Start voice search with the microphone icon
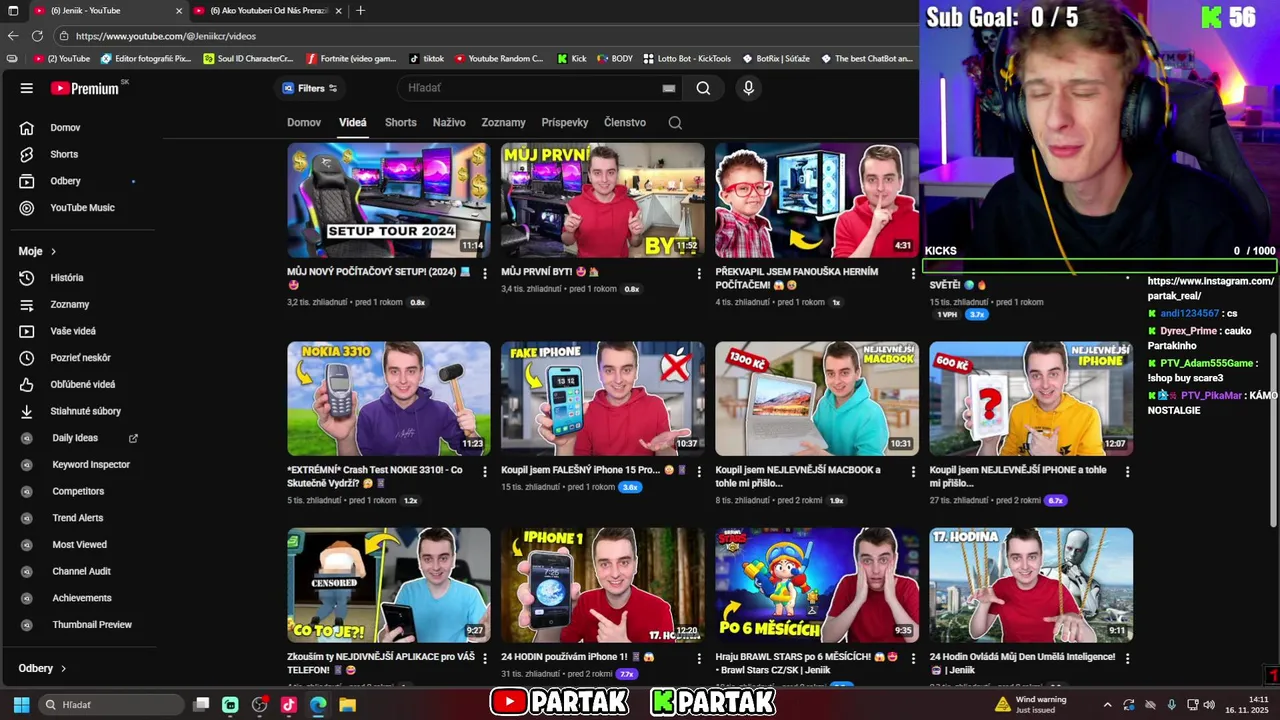The width and height of the screenshot is (1280, 720). [748, 88]
